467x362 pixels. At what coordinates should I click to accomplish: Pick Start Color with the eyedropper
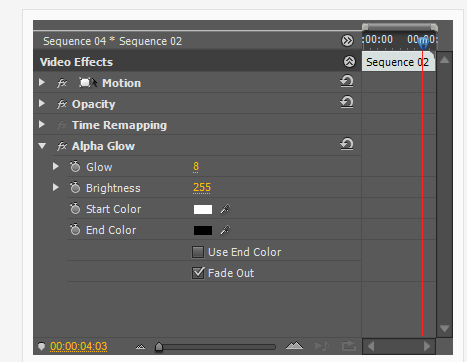225,209
